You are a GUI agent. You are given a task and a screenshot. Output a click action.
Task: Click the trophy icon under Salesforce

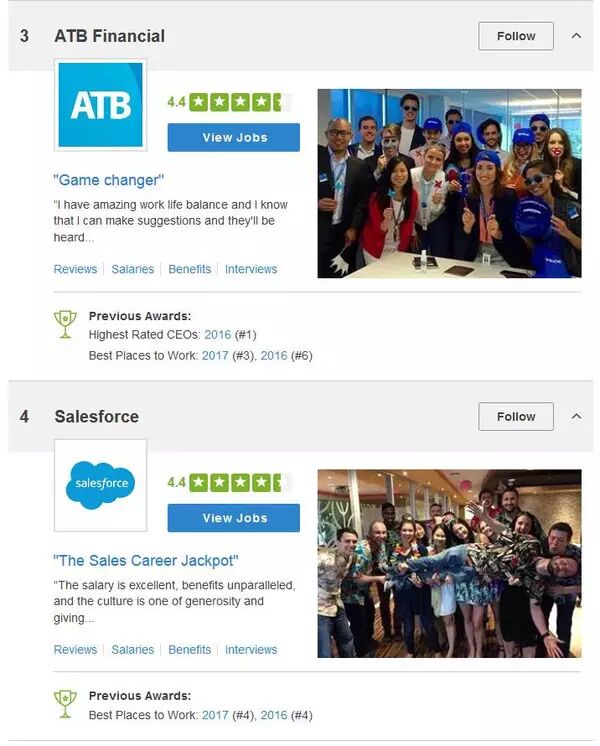[x=65, y=704]
